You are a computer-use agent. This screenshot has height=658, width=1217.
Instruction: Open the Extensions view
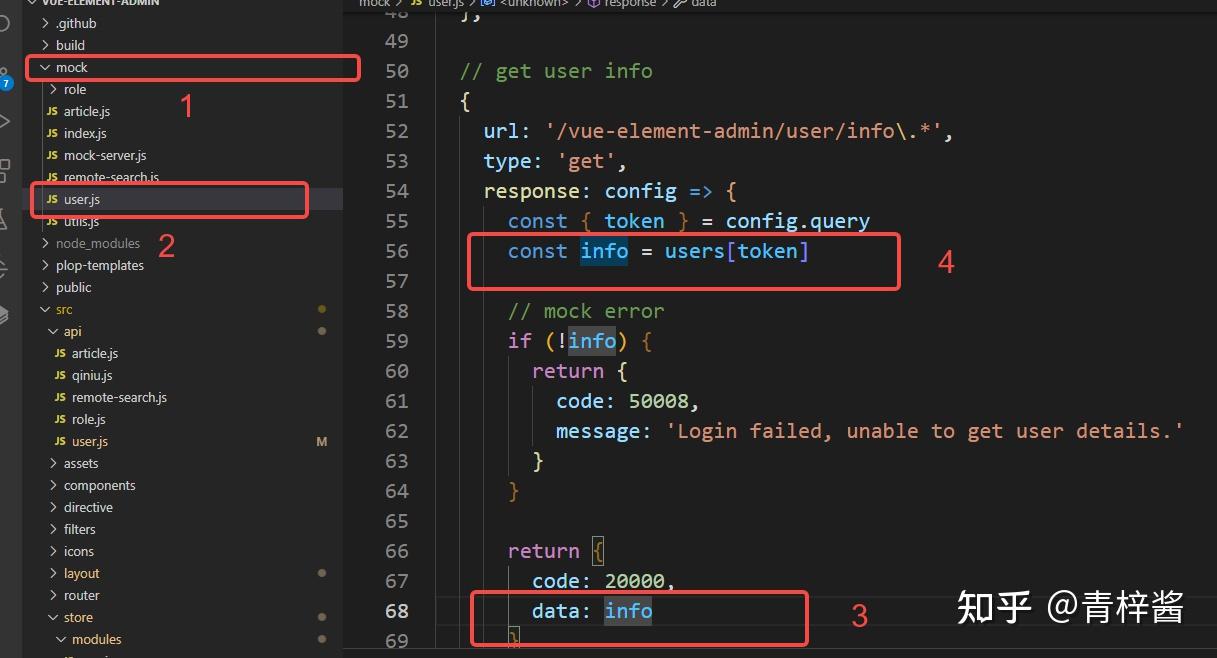5,169
